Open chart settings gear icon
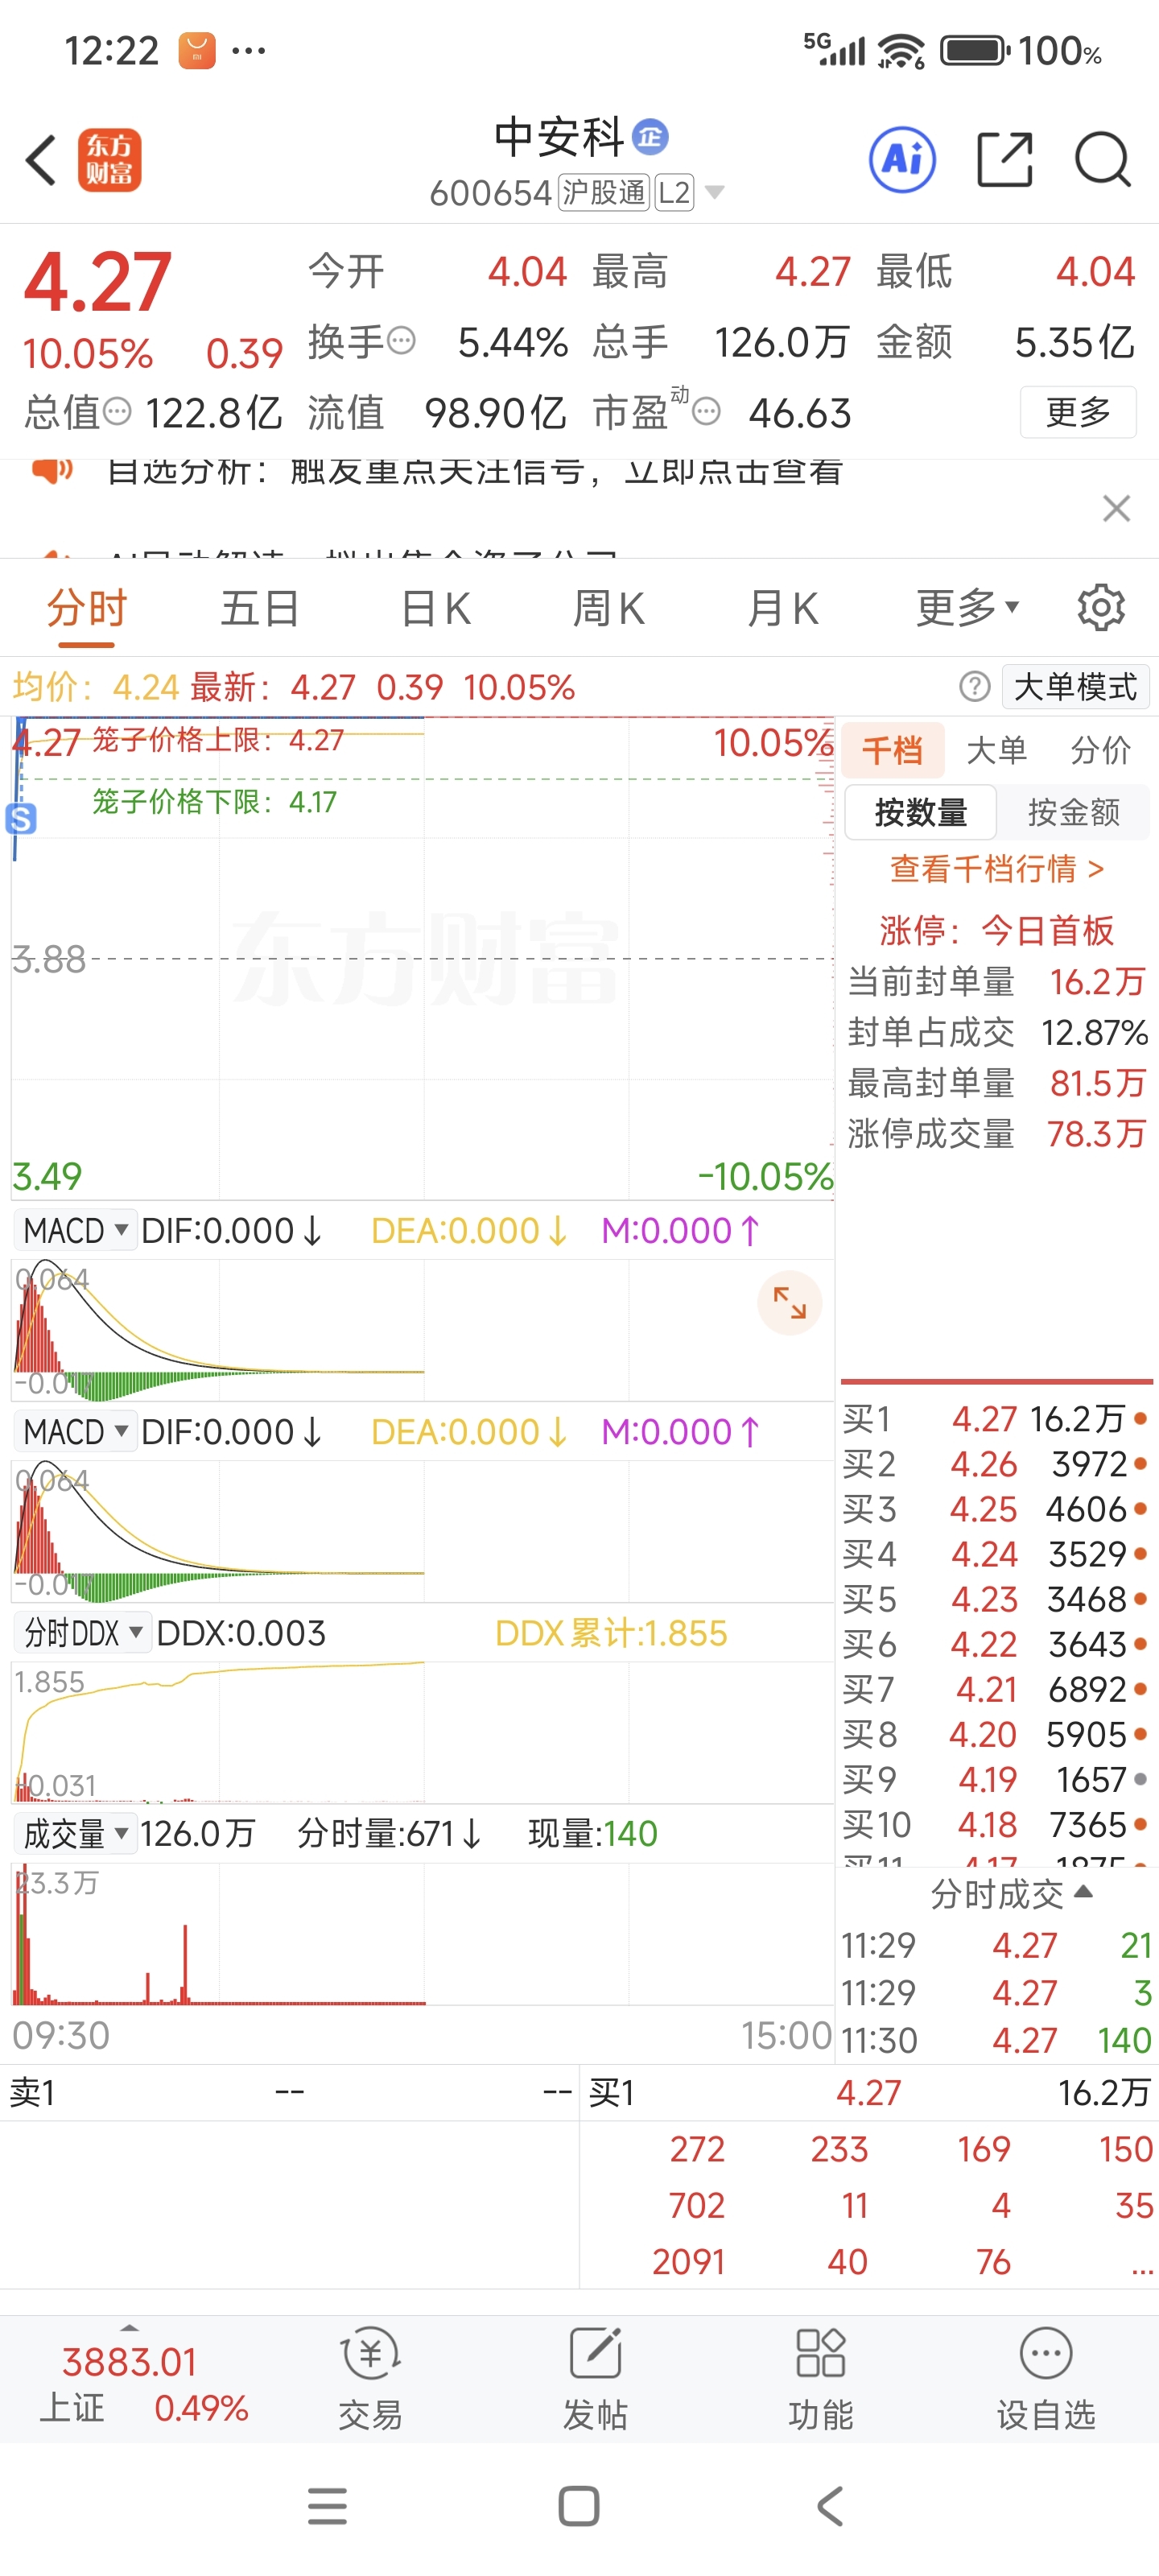The width and height of the screenshot is (1159, 2576). (1101, 608)
